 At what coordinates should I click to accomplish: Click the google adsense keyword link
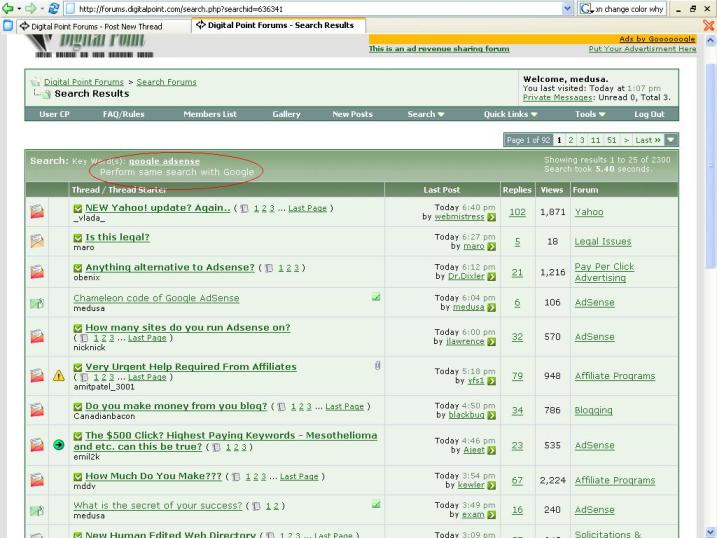coord(164,161)
